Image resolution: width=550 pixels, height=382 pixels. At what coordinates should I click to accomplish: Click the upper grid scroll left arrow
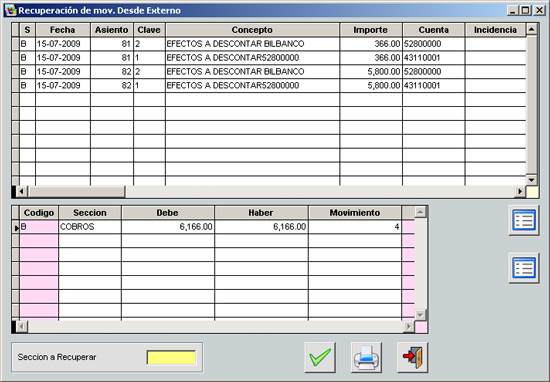pos(21,192)
